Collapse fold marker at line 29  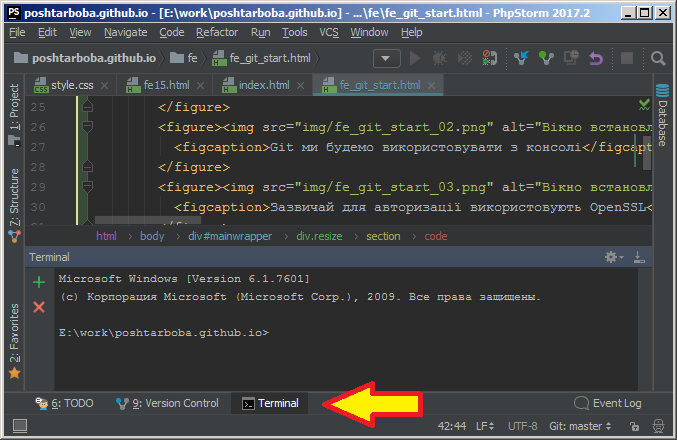point(87,187)
